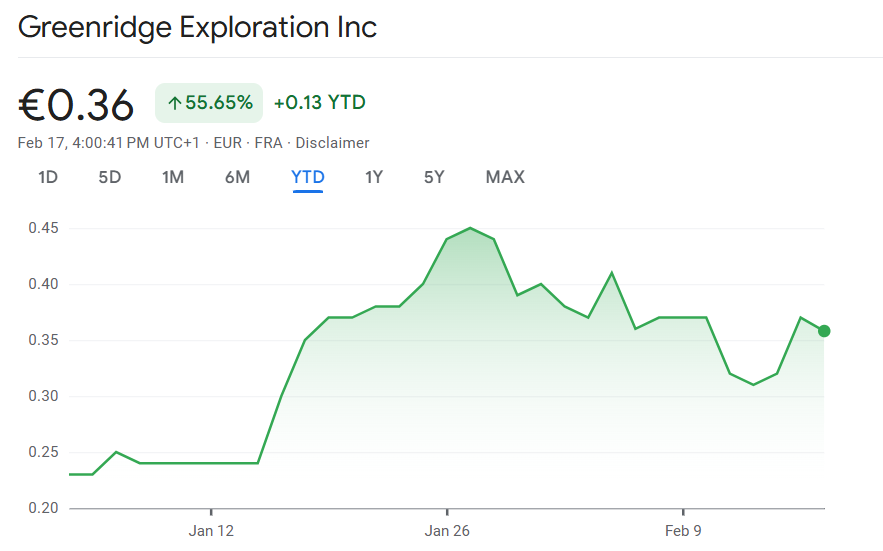This screenshot has height=551, width=883.
Task: Switch to the 5D range tab
Action: pyautogui.click(x=109, y=177)
